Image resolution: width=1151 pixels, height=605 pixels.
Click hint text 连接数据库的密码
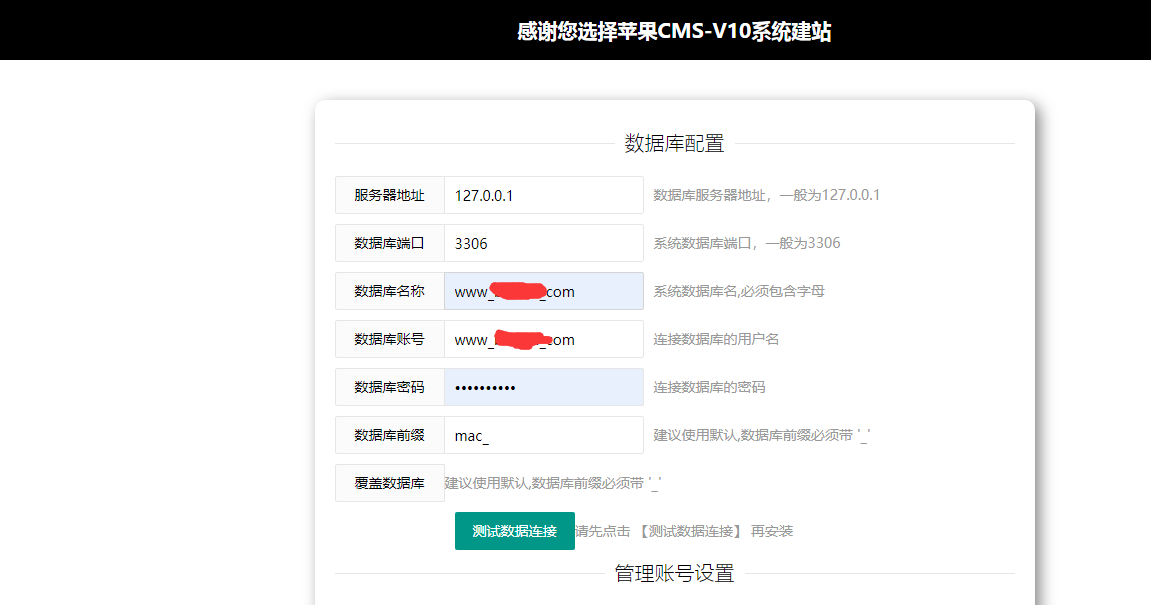tap(709, 387)
